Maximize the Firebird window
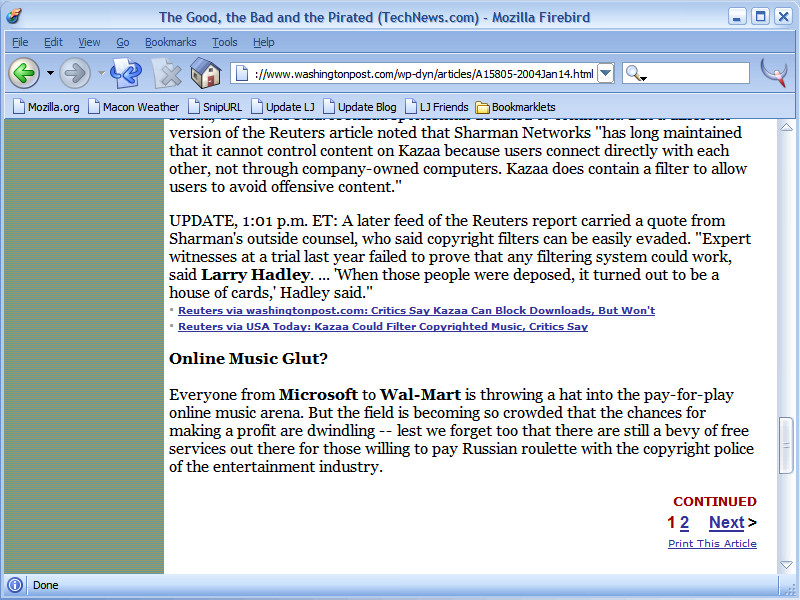The image size is (800, 600). click(x=760, y=16)
